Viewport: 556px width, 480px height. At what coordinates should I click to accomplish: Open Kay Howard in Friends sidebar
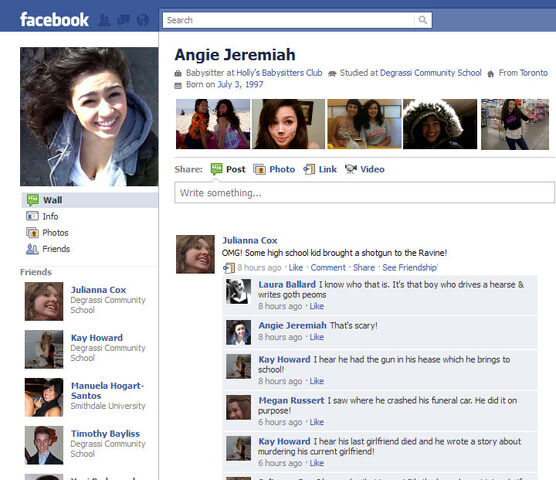pos(96,338)
